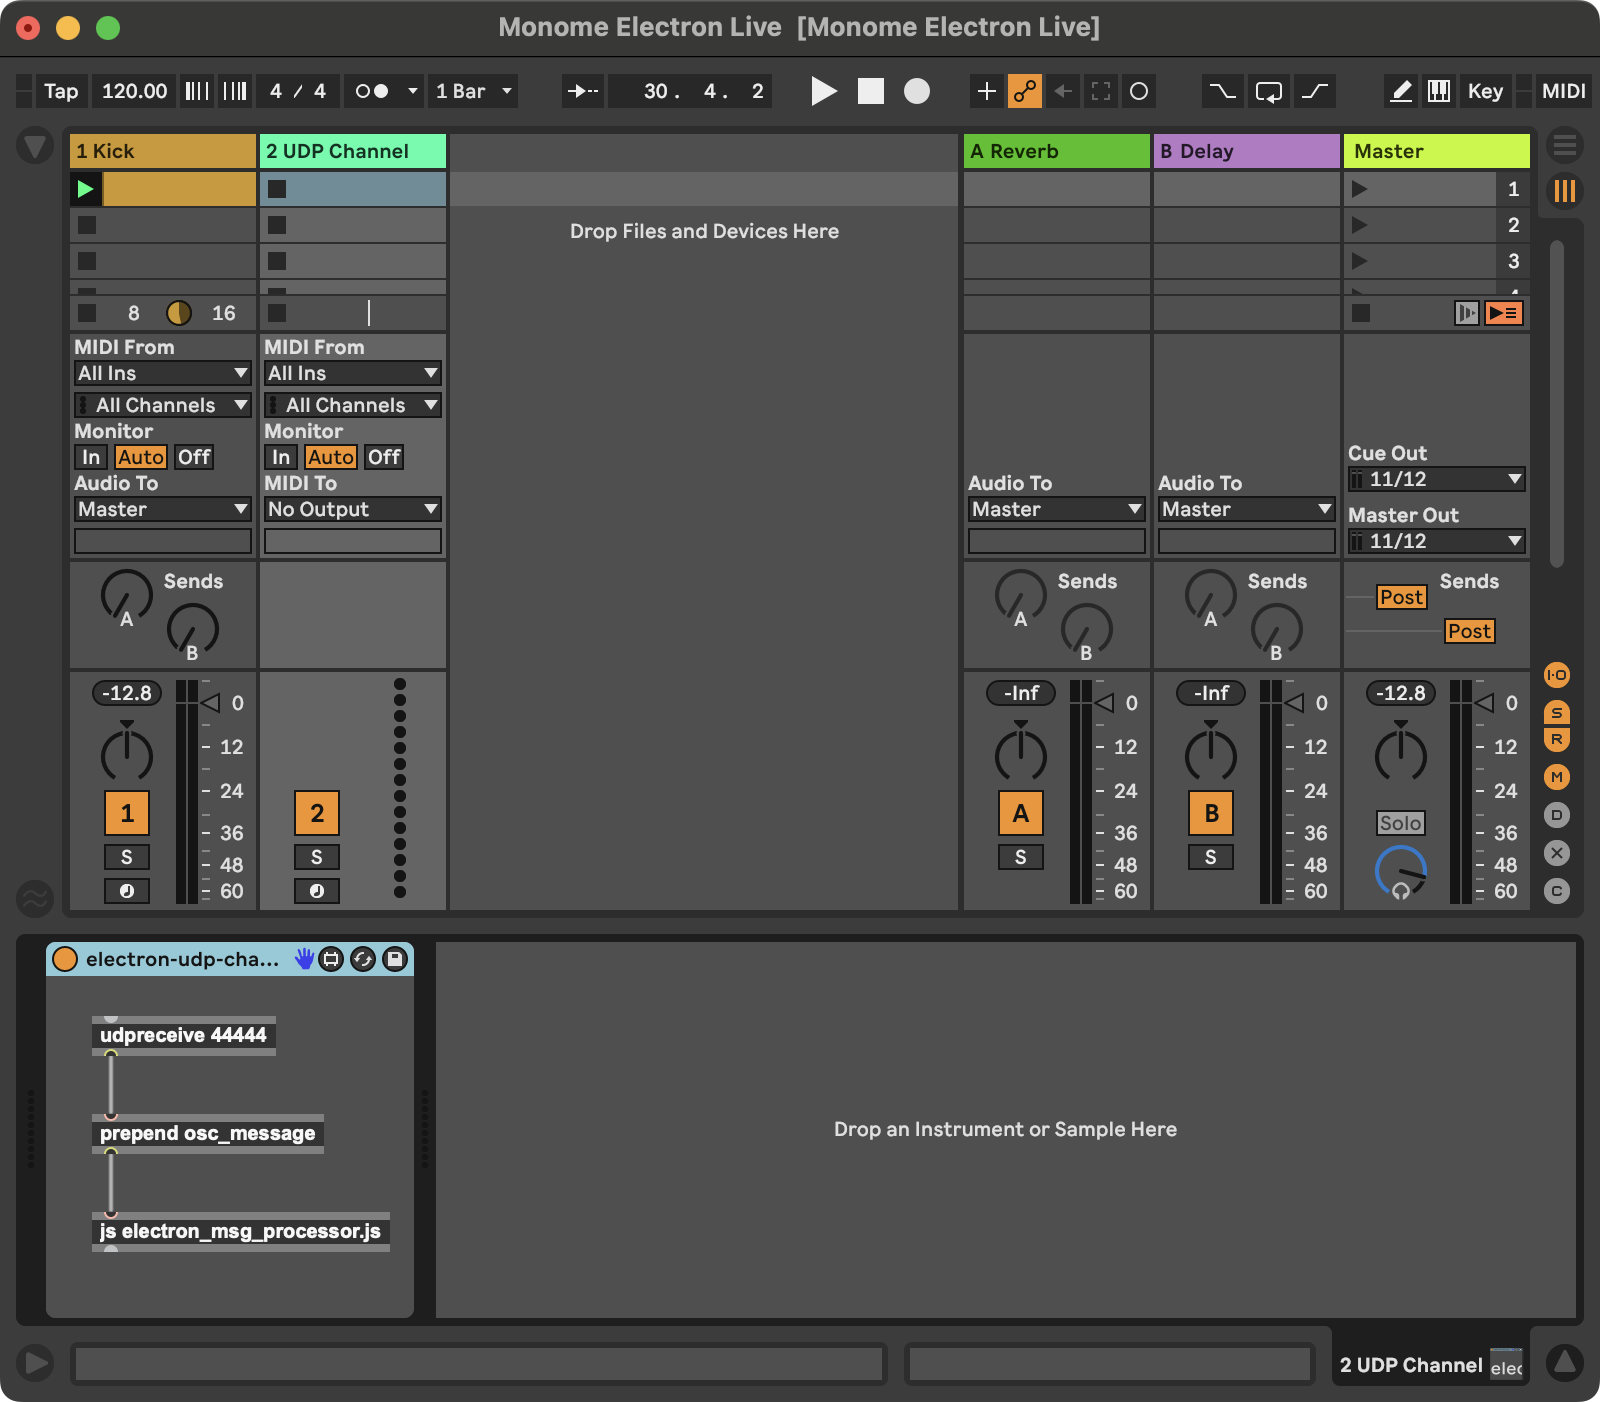This screenshot has height=1402, width=1600.
Task: Open the browser with the triangle icon
Action: (35, 147)
